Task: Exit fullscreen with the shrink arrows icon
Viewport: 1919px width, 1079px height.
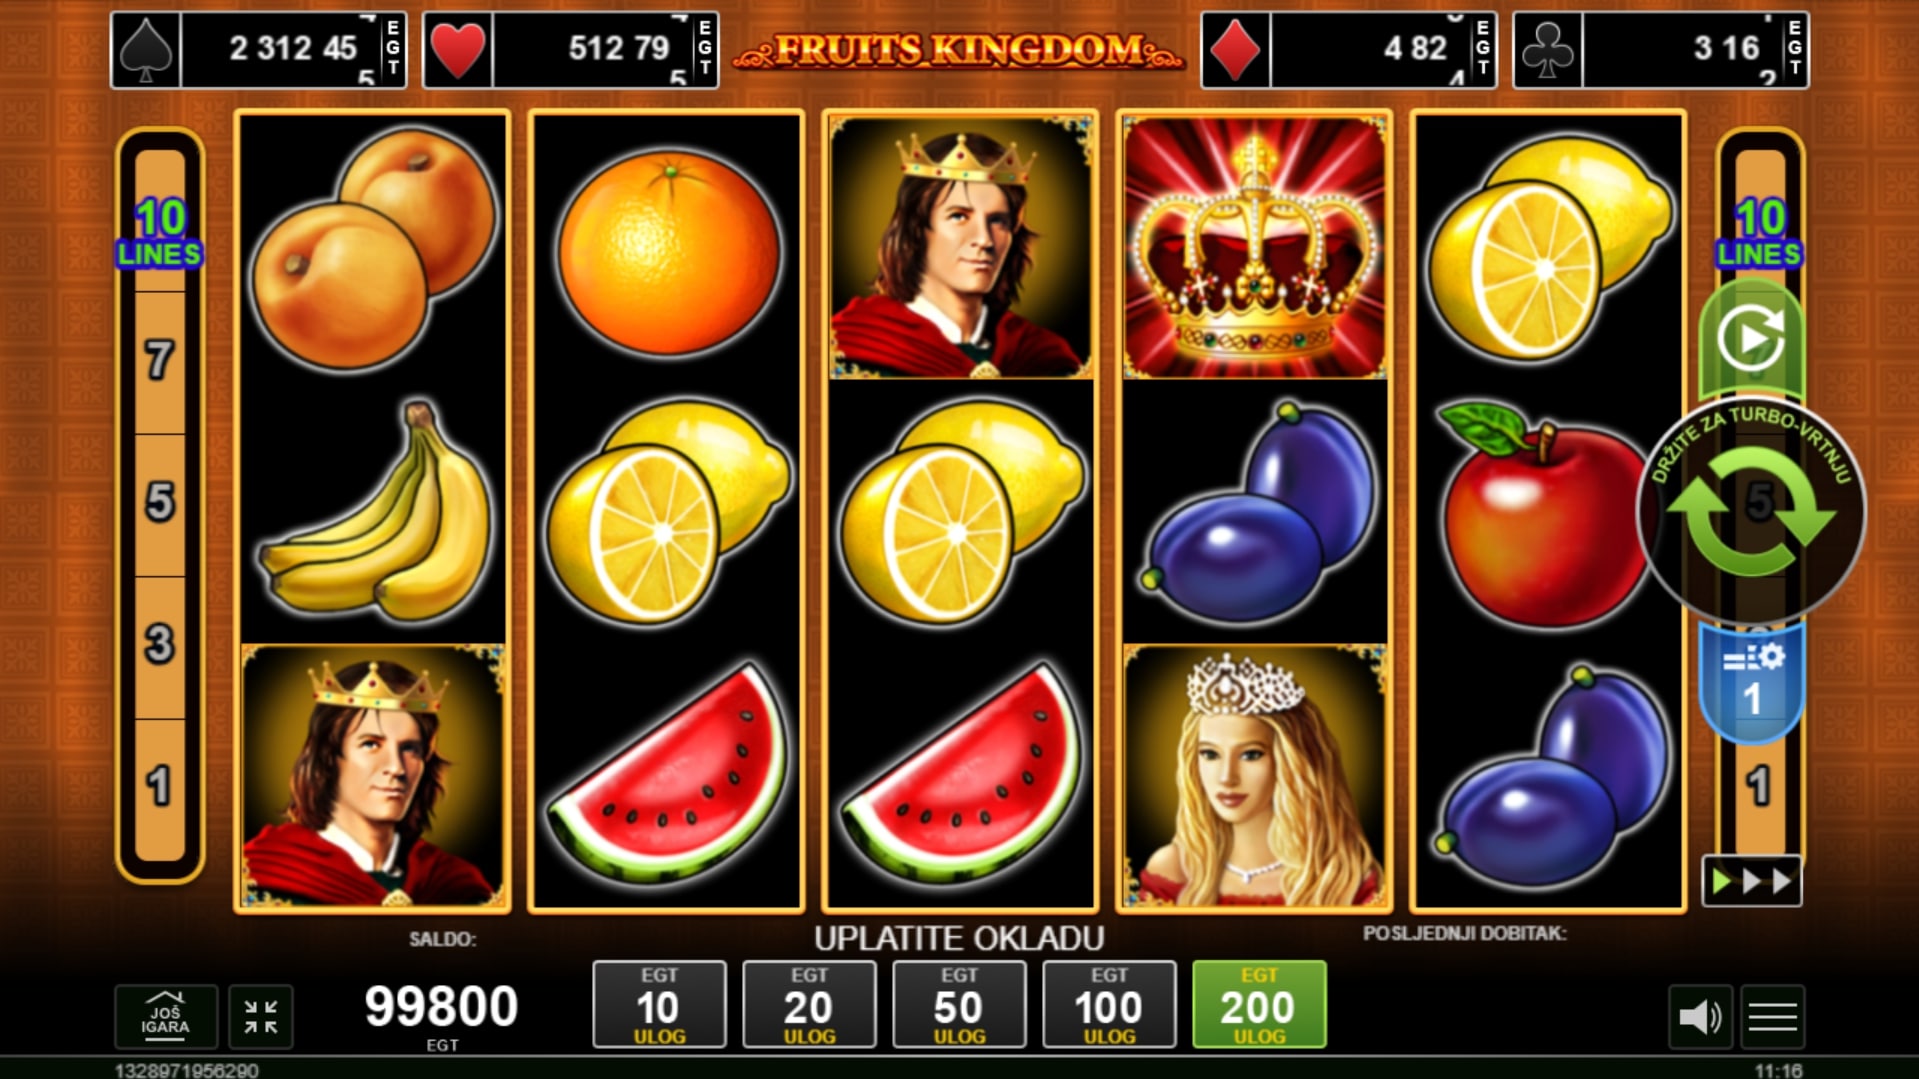Action: [x=261, y=1017]
